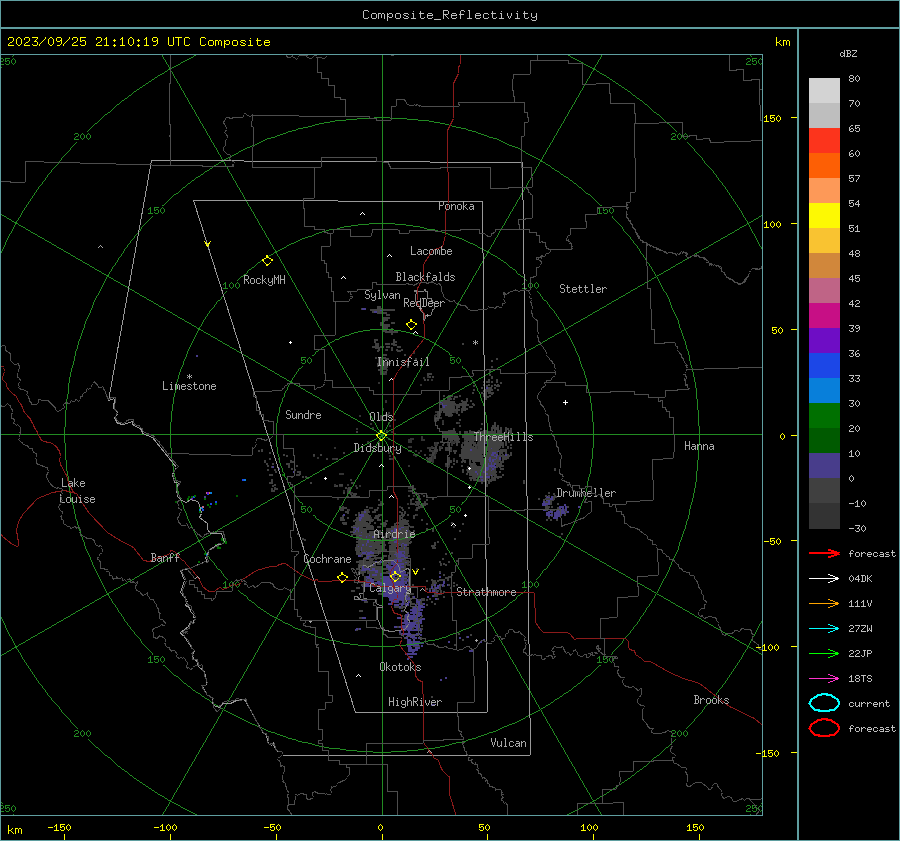Click the Vulcan city label
The width and height of the screenshot is (900, 841).
[508, 743]
